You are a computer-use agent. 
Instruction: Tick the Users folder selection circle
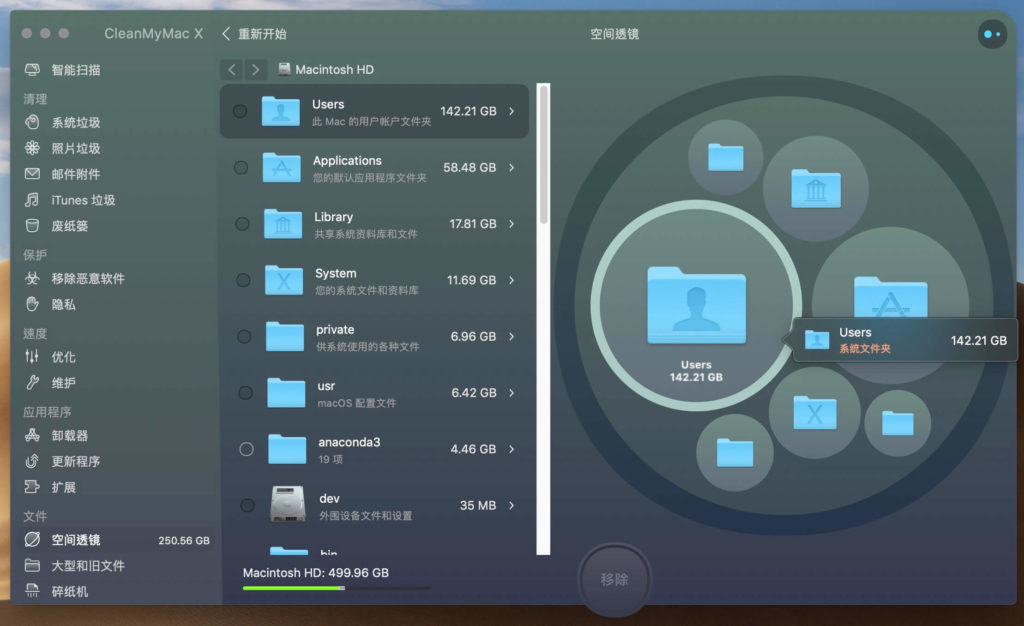click(240, 111)
